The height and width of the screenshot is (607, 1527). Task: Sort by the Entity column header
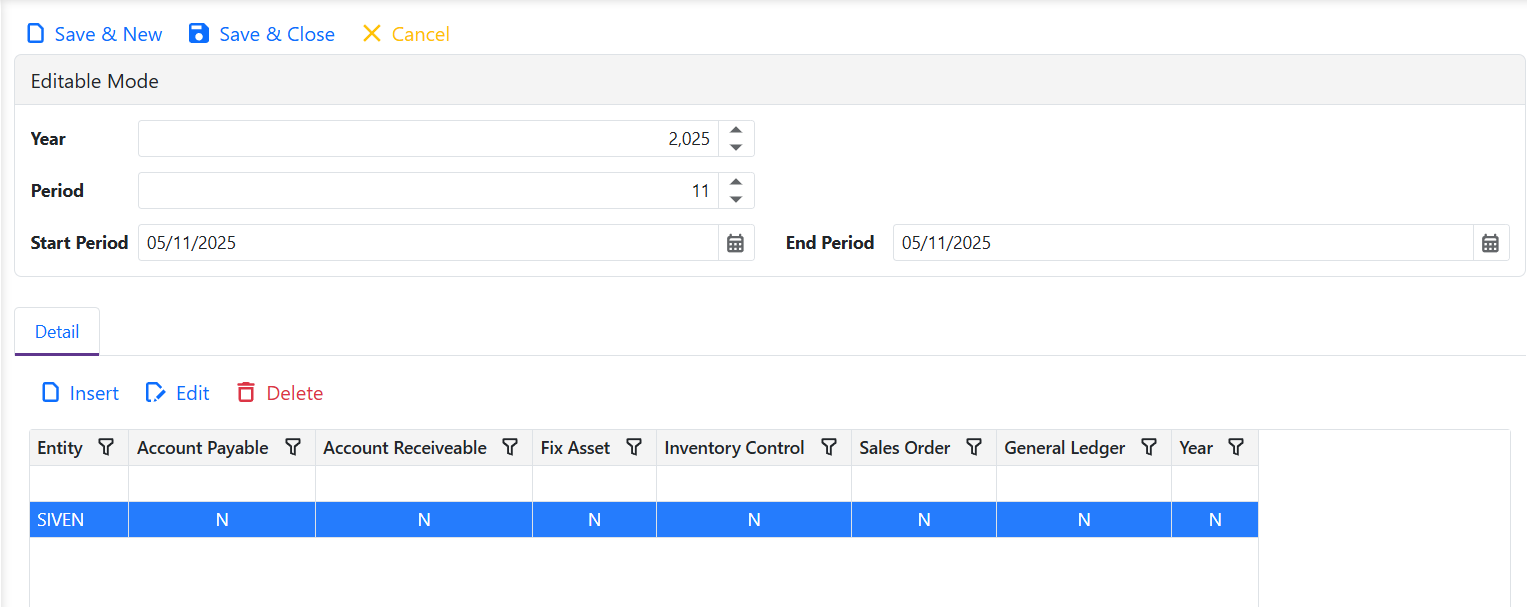click(60, 448)
